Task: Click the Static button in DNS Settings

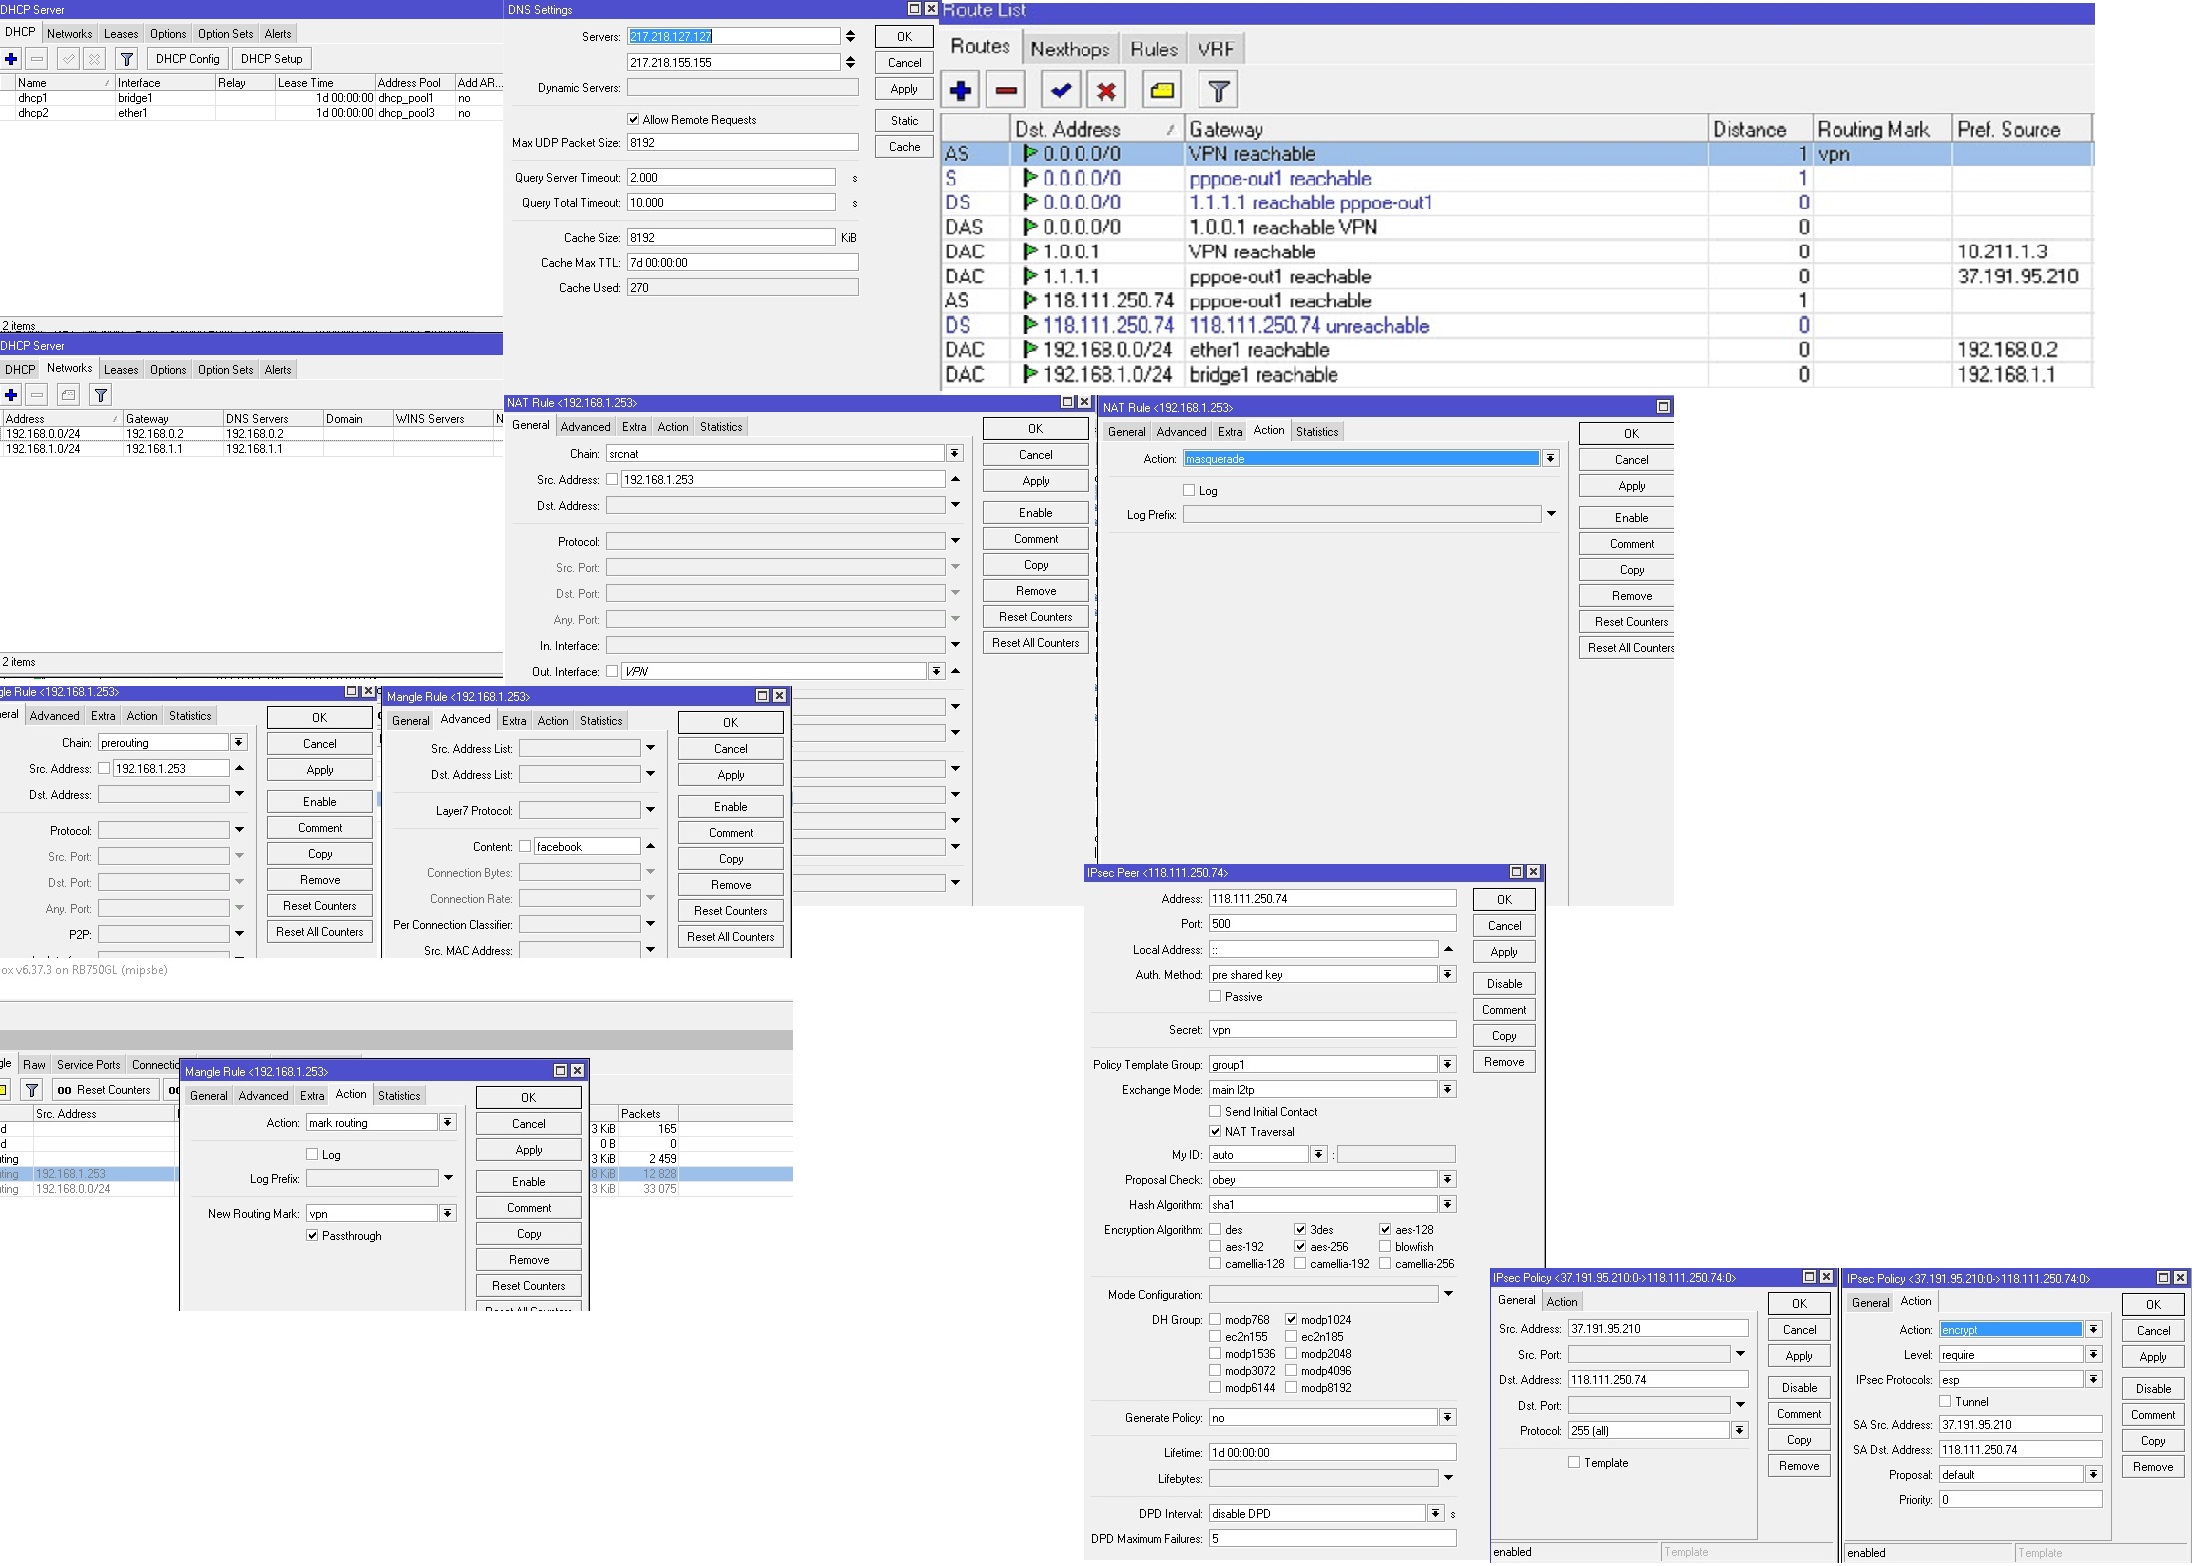Action: [904, 121]
